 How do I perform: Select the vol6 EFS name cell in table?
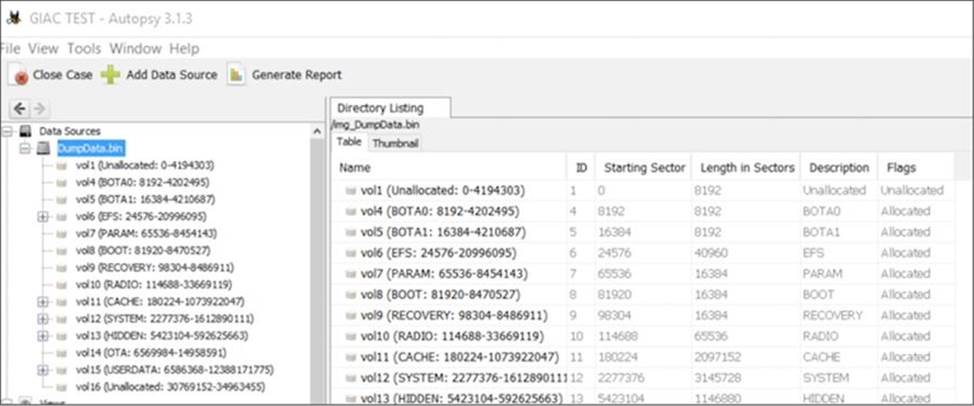(438, 253)
